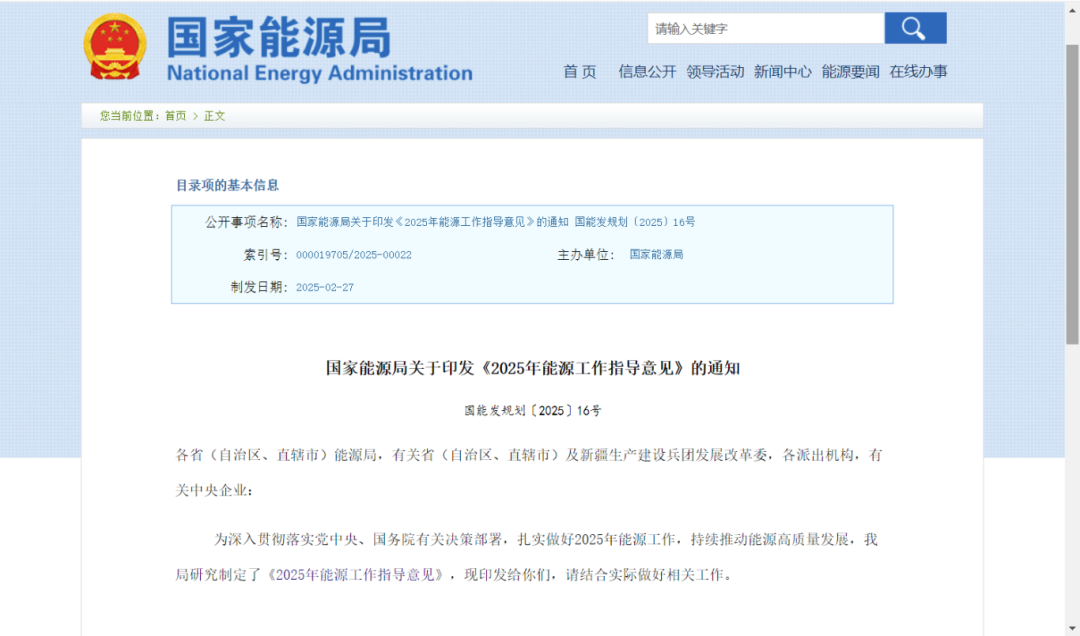
Task: Click the scrollbar down arrow
Action: pos(1071,627)
